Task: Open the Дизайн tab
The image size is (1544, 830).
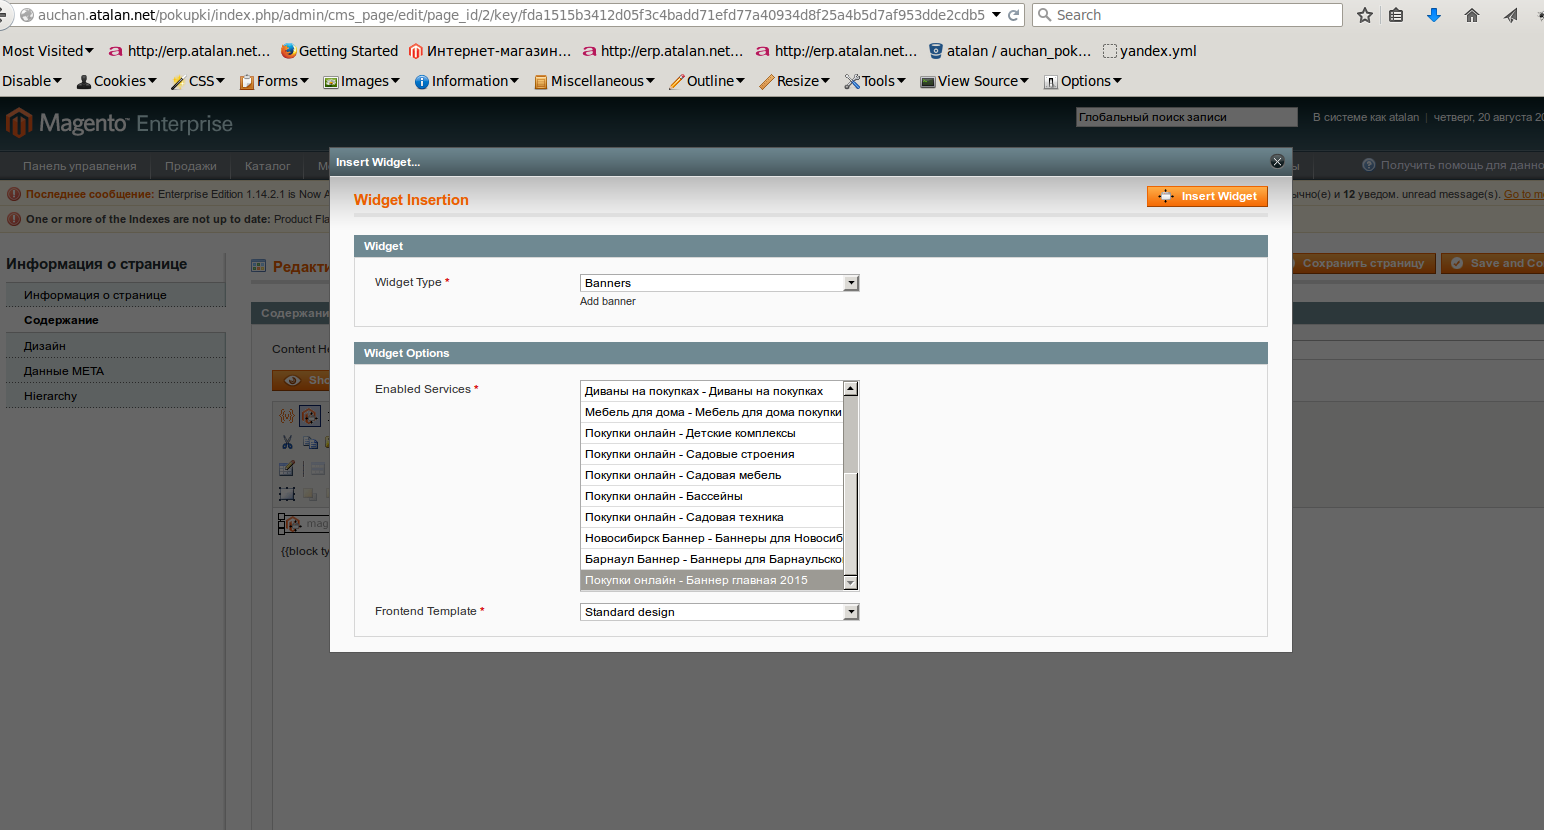Action: (x=115, y=346)
